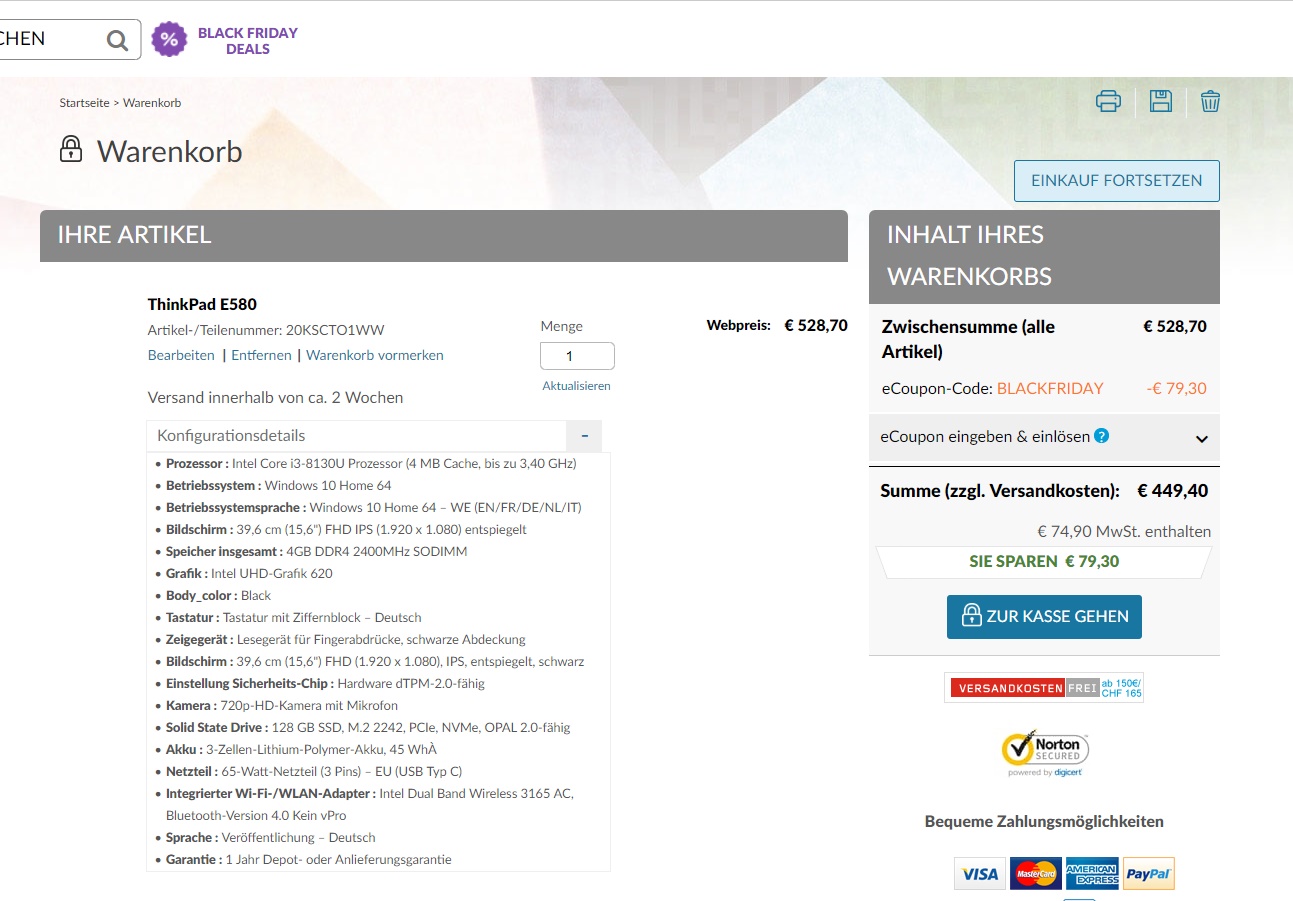Click the print cart icon
The width and height of the screenshot is (1293, 901).
(x=1108, y=101)
